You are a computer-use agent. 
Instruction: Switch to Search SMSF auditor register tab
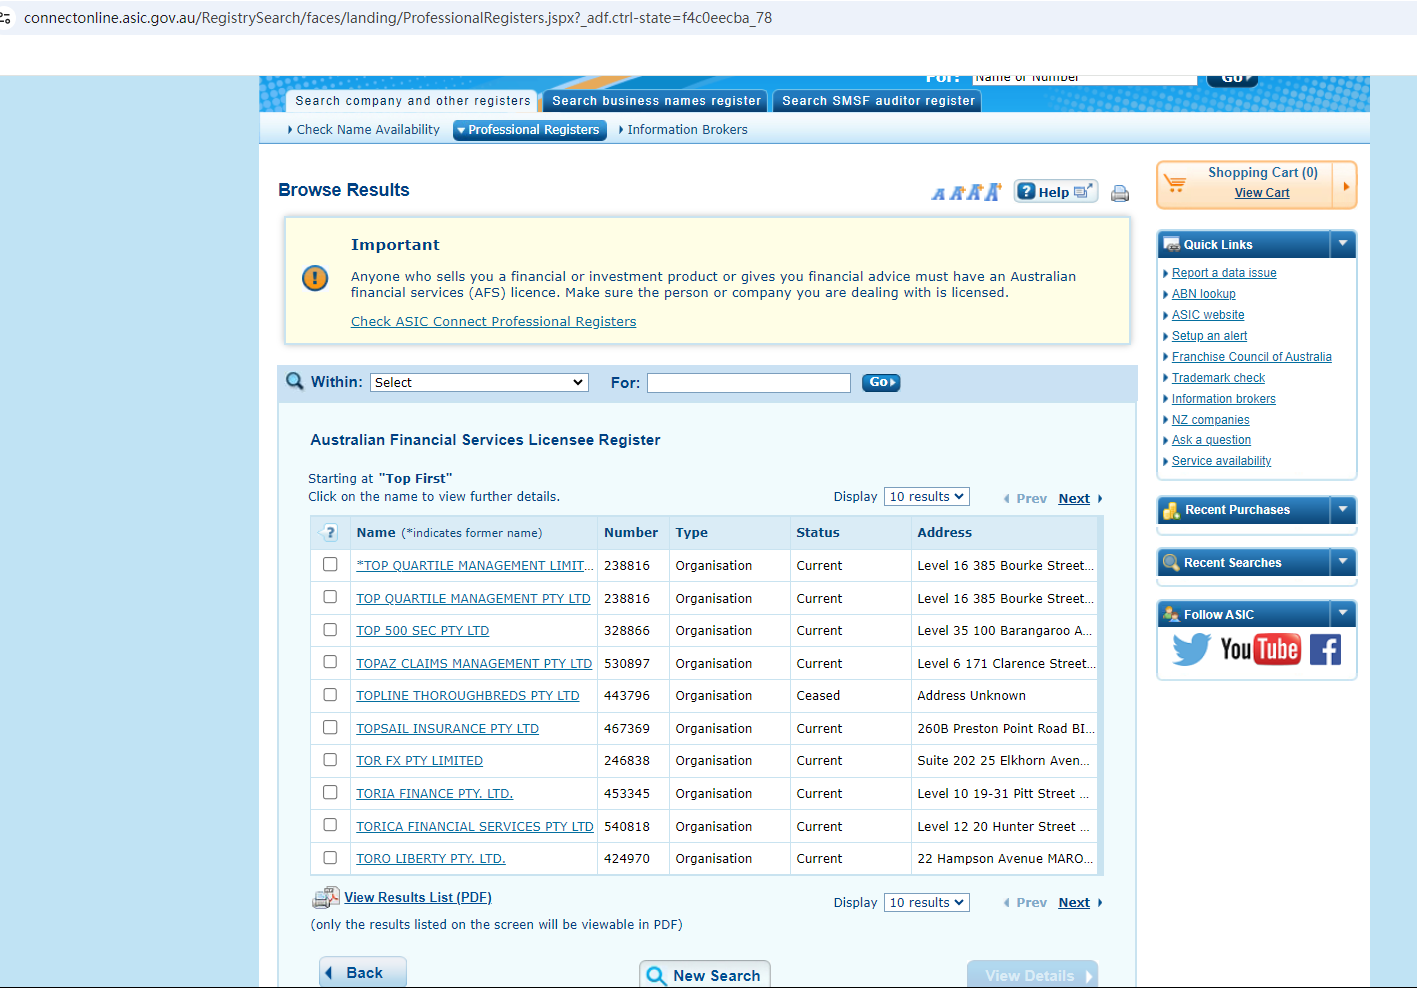[x=878, y=101]
